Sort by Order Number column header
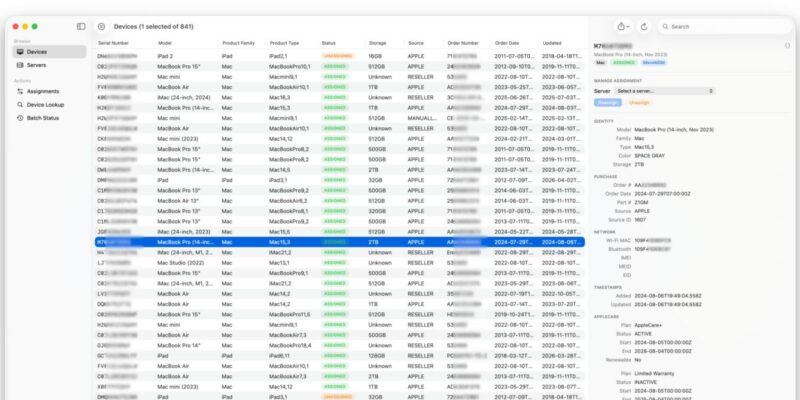 [463, 43]
